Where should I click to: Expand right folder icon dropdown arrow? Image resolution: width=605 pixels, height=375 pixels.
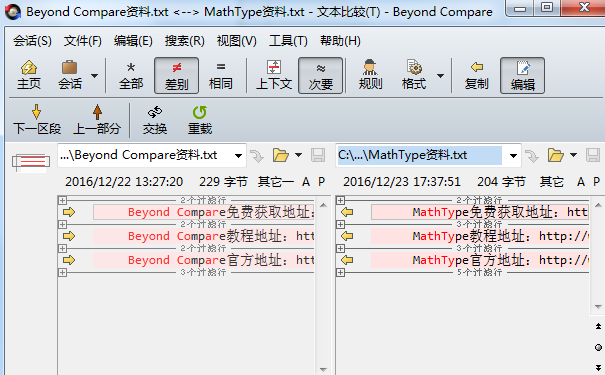coord(573,155)
